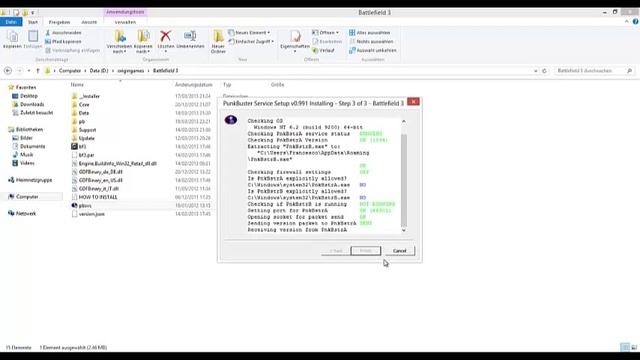Image resolution: width=640 pixels, height=360 pixels.
Task: Switch to large icons view in status bar
Action: 634,347
